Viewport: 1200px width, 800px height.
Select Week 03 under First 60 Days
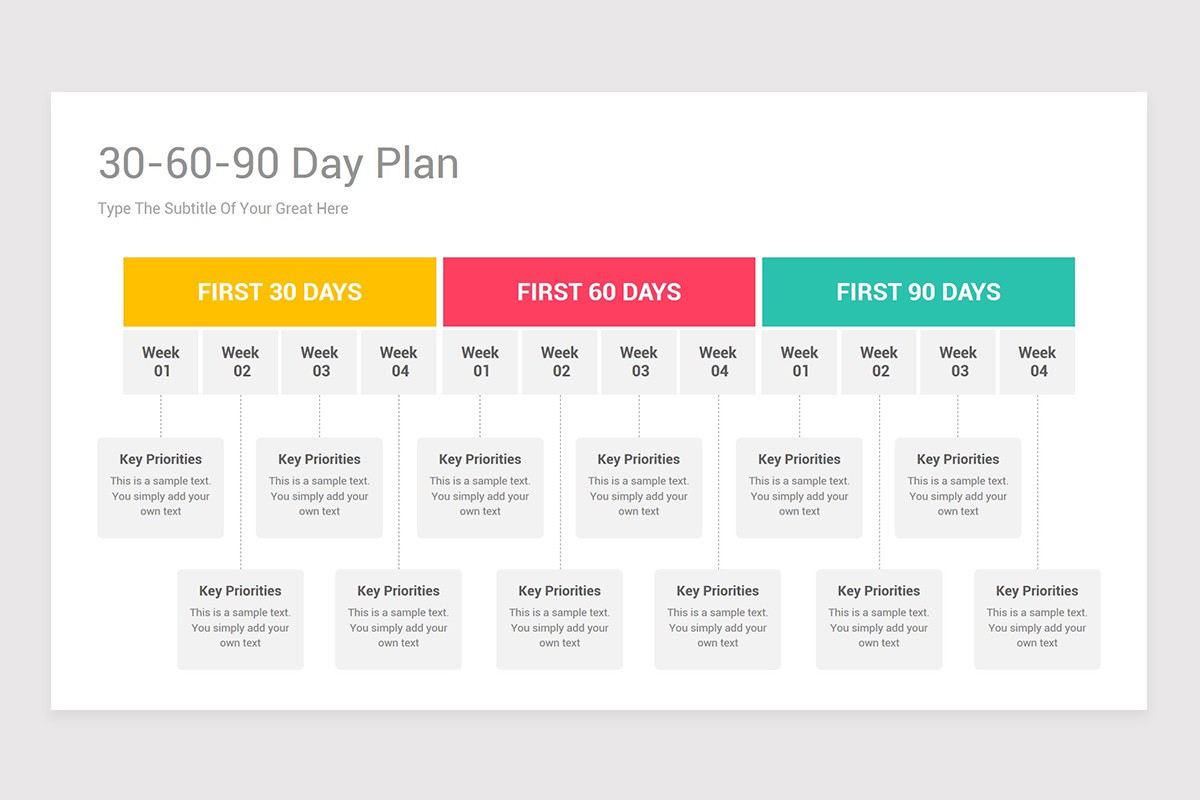coord(639,362)
